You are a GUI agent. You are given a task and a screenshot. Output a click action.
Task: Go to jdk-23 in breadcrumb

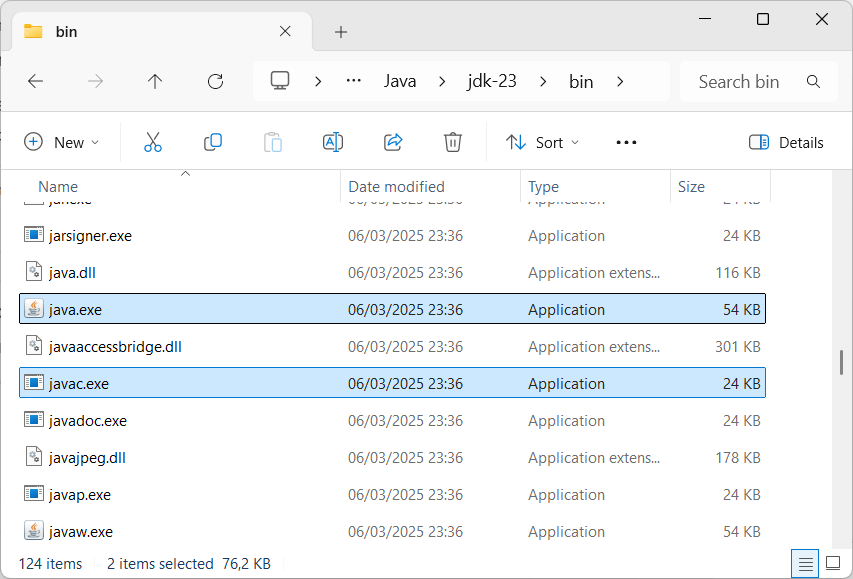coord(492,82)
